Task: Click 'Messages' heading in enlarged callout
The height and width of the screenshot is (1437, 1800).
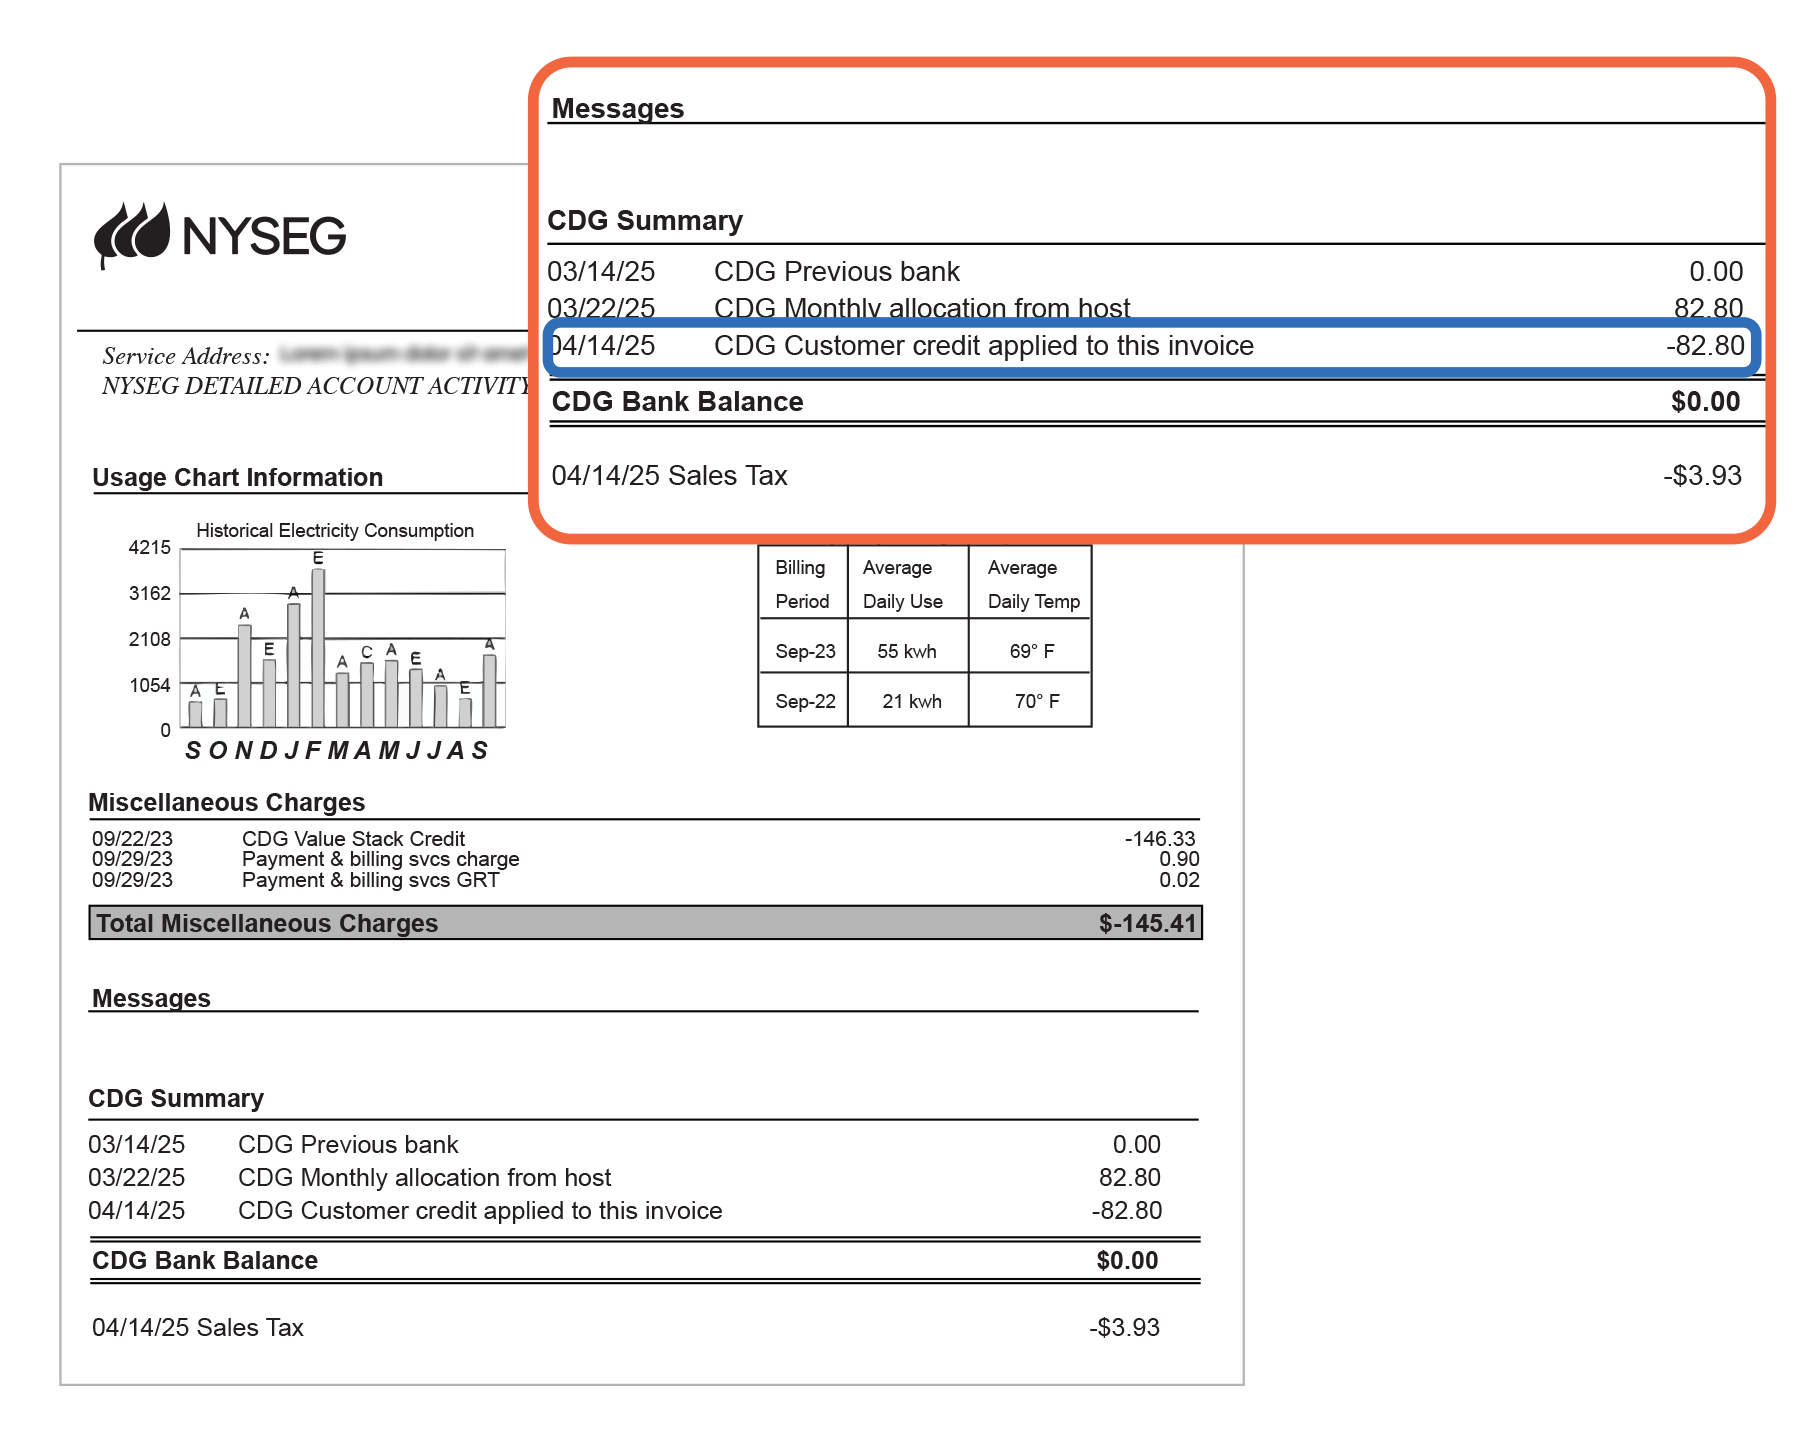Action: tap(618, 108)
